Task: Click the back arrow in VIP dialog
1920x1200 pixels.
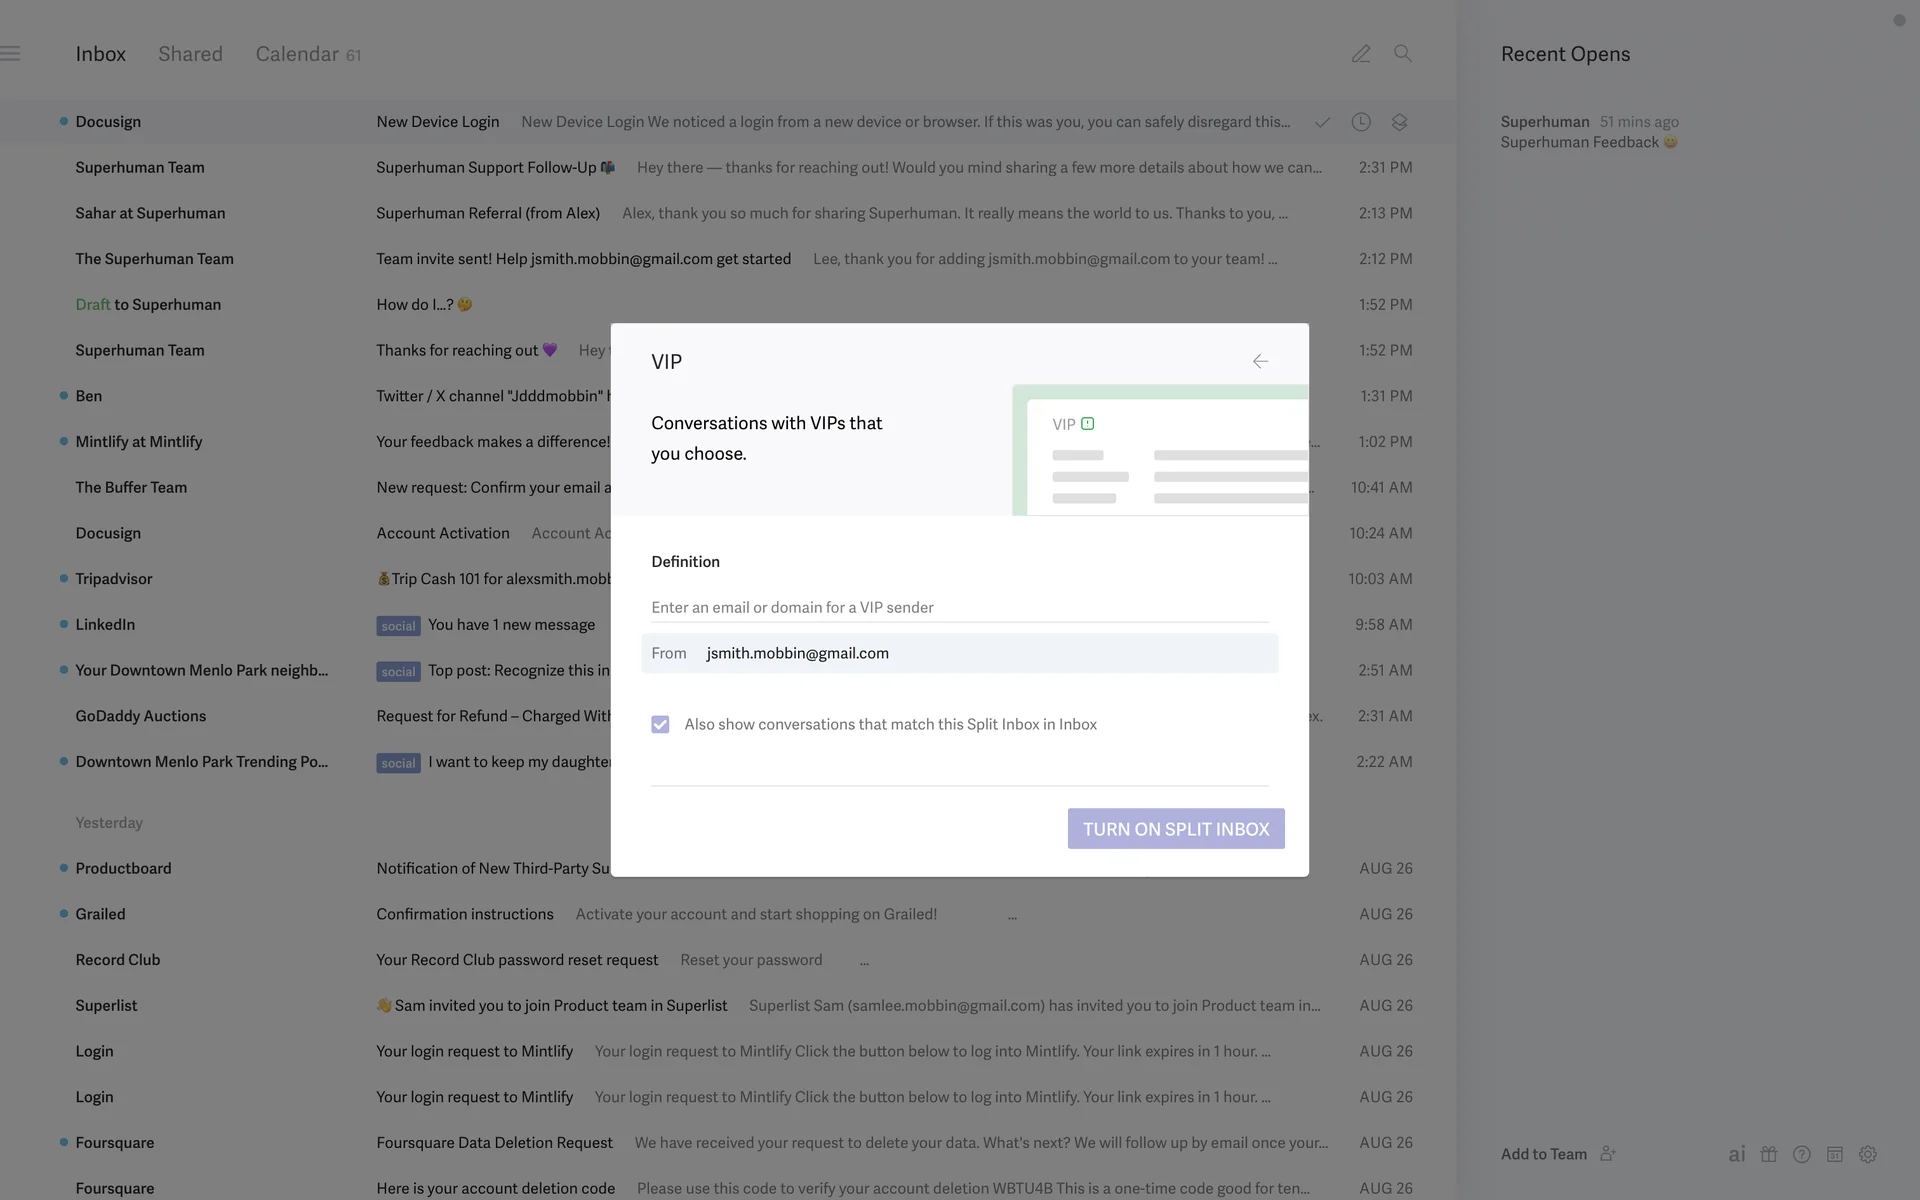Action: click(1260, 361)
